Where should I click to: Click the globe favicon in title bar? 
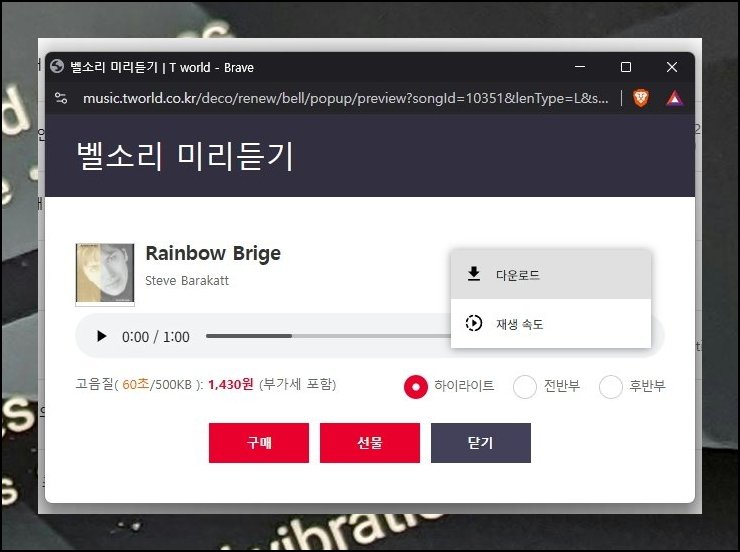click(x=57, y=67)
